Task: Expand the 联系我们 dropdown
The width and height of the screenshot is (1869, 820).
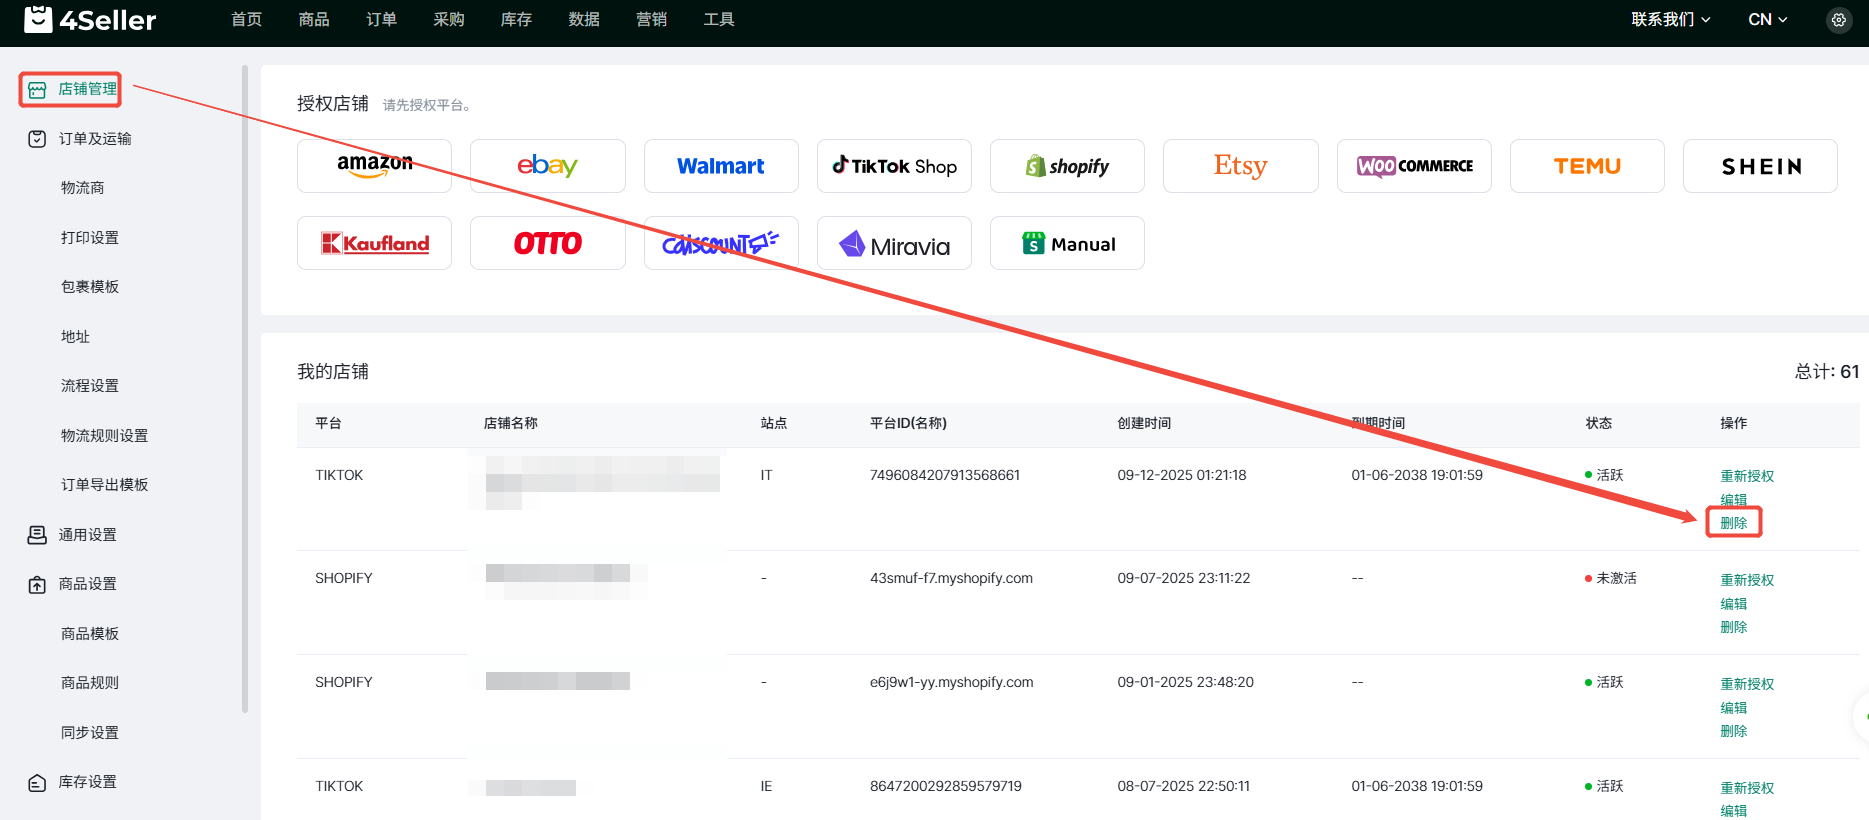Action: coord(1670,20)
